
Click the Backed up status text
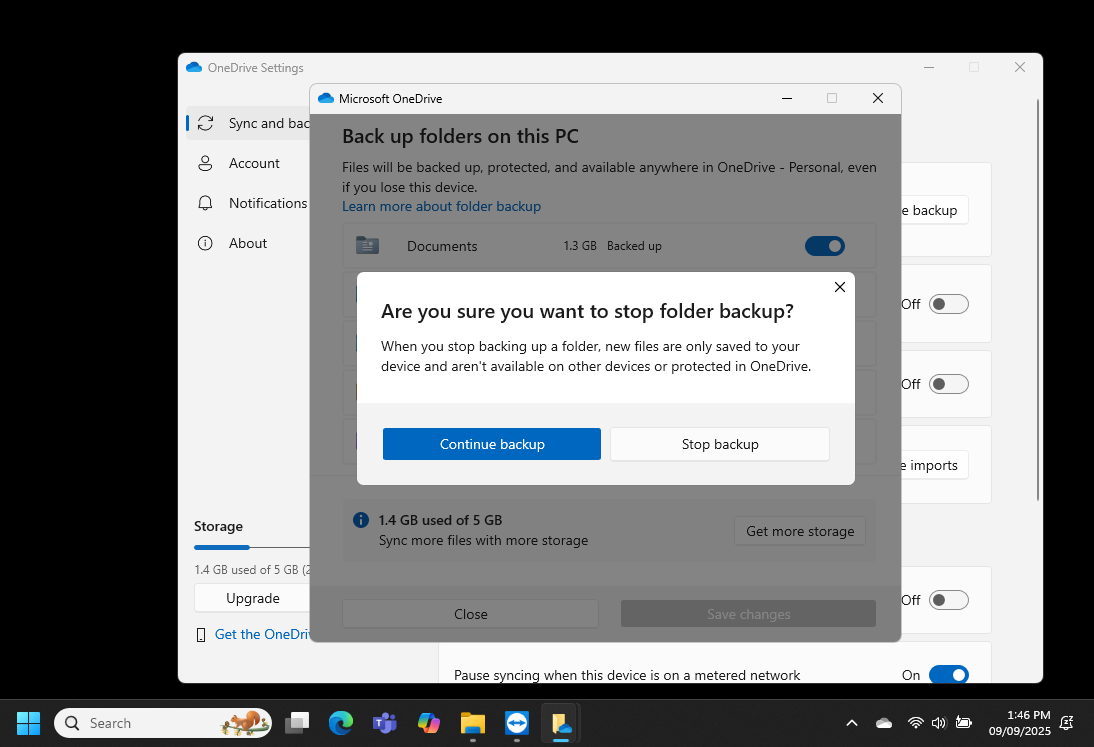pyautogui.click(x=634, y=246)
